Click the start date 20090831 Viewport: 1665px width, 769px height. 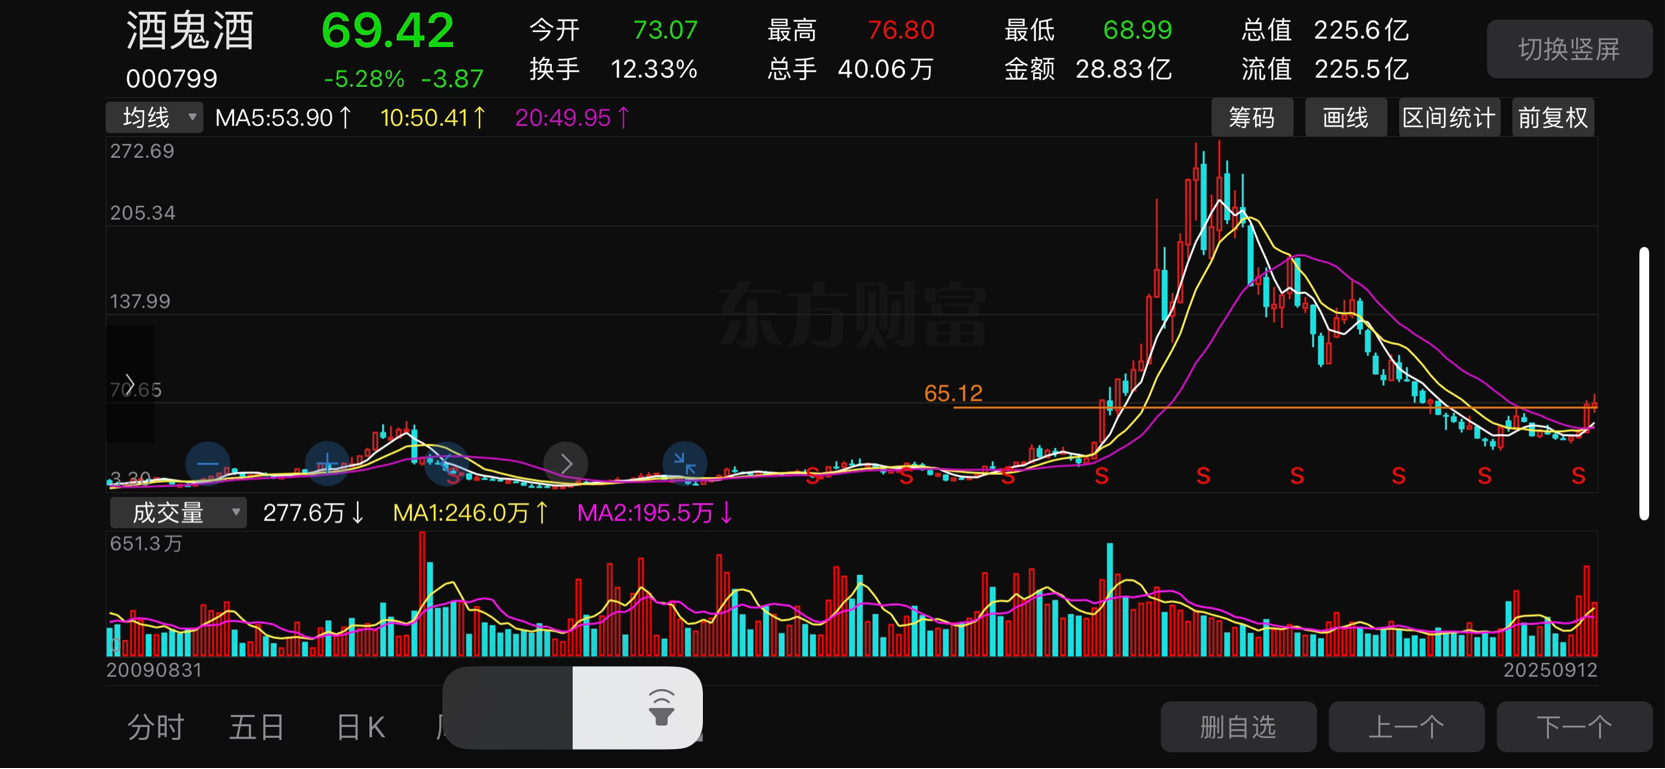[154, 670]
